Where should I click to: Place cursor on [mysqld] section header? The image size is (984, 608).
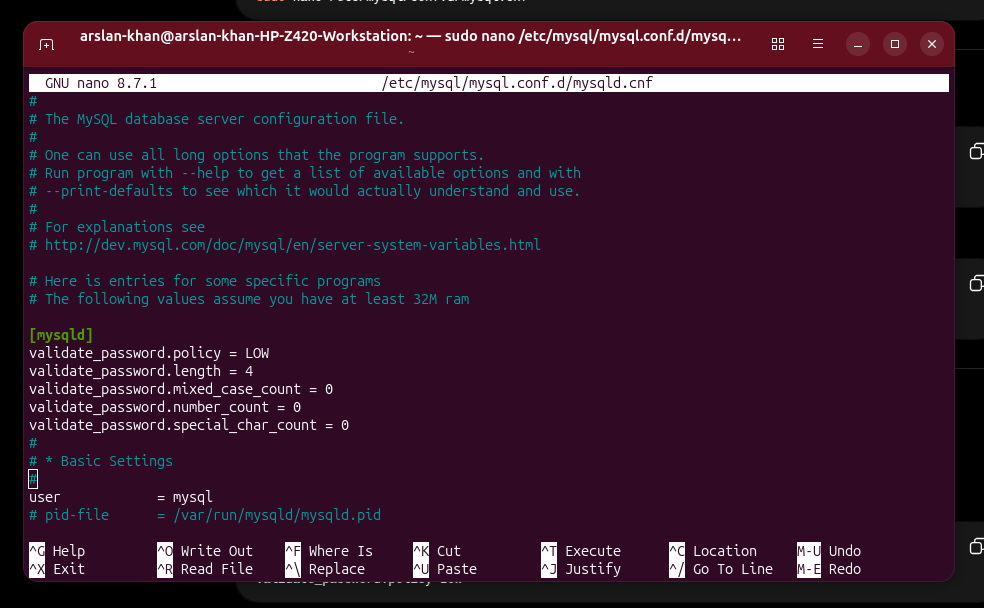coord(61,335)
